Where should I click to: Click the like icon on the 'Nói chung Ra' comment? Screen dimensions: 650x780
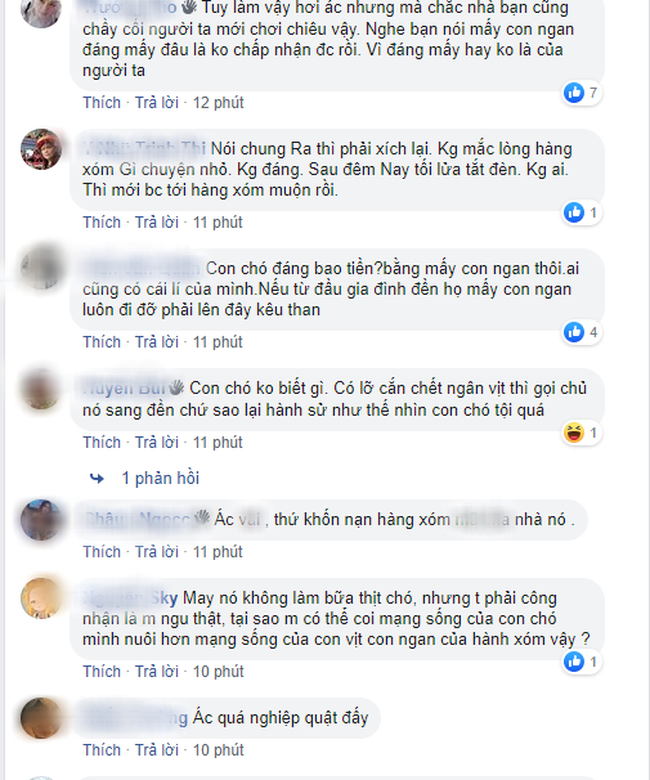(x=574, y=212)
